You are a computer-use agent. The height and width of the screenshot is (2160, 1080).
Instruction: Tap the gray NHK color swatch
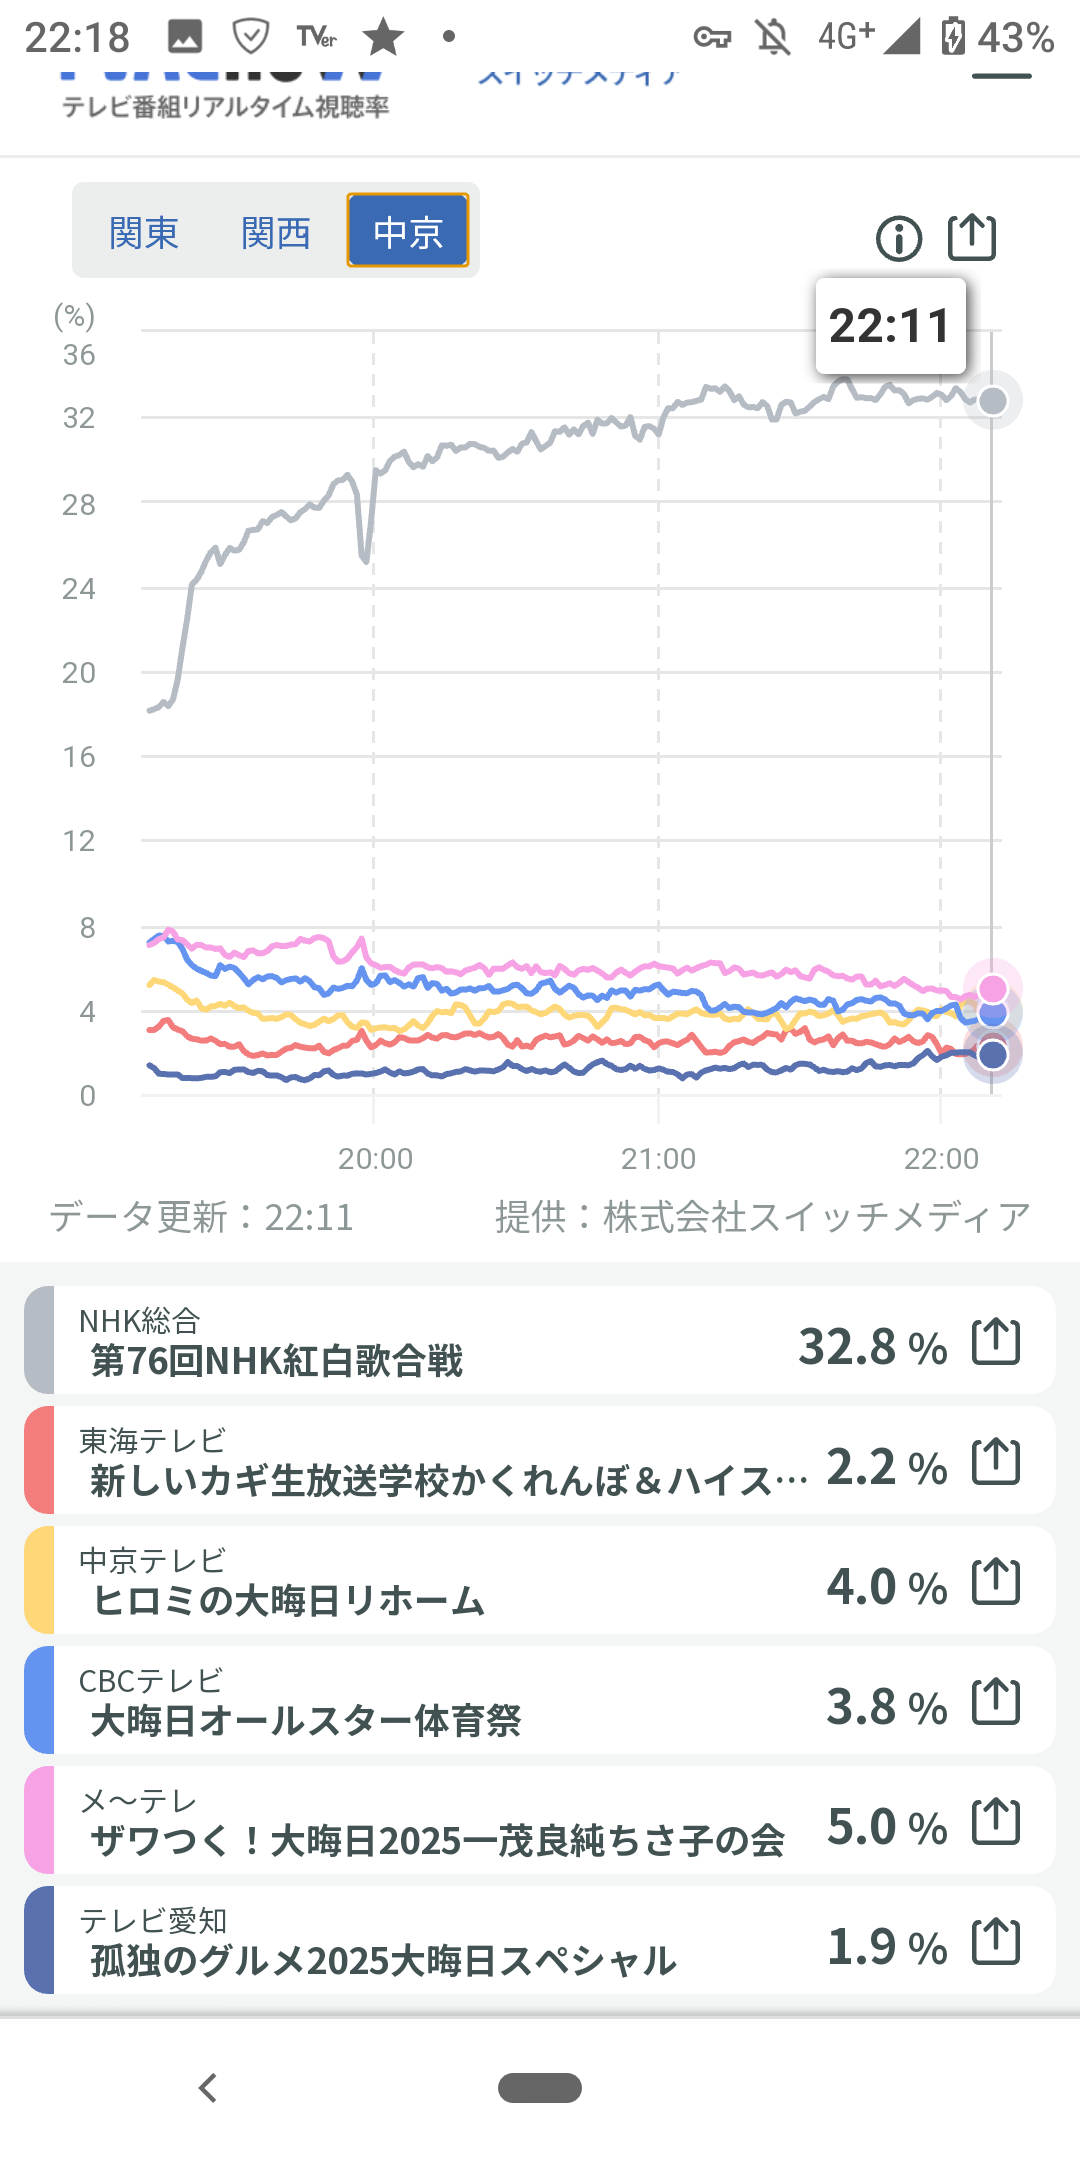pyautogui.click(x=39, y=1341)
